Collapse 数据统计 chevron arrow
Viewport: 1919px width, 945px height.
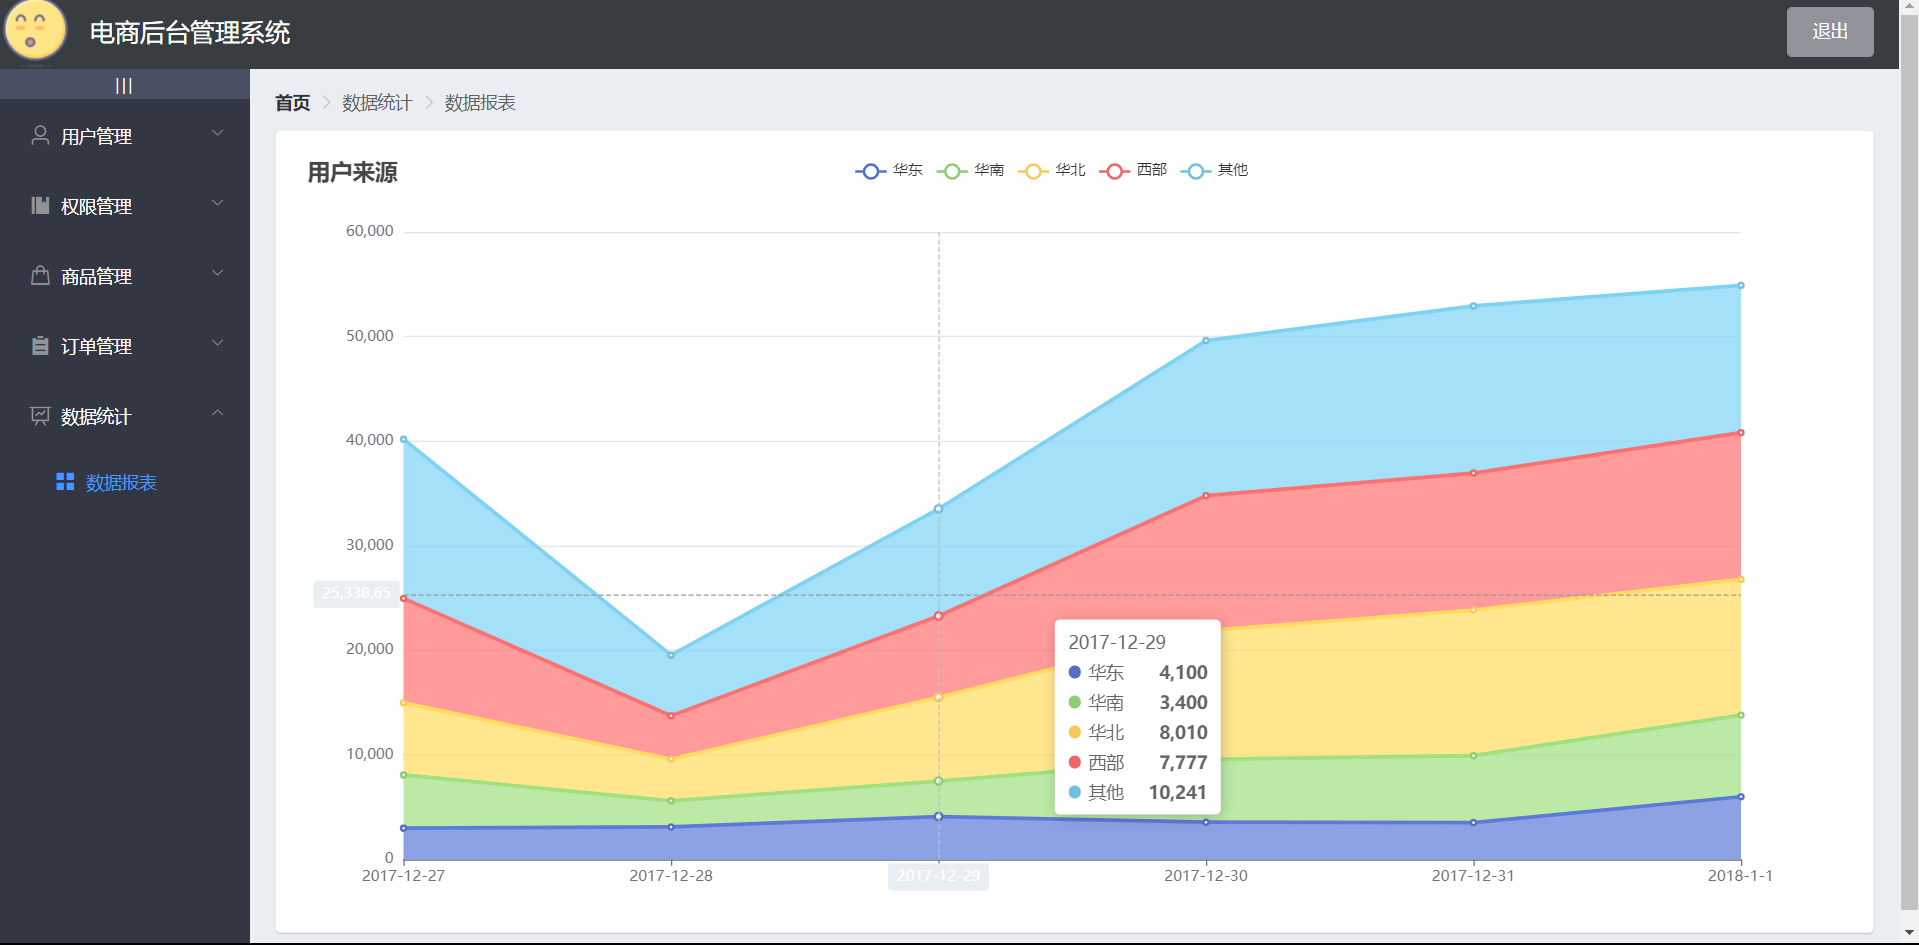[x=217, y=413]
